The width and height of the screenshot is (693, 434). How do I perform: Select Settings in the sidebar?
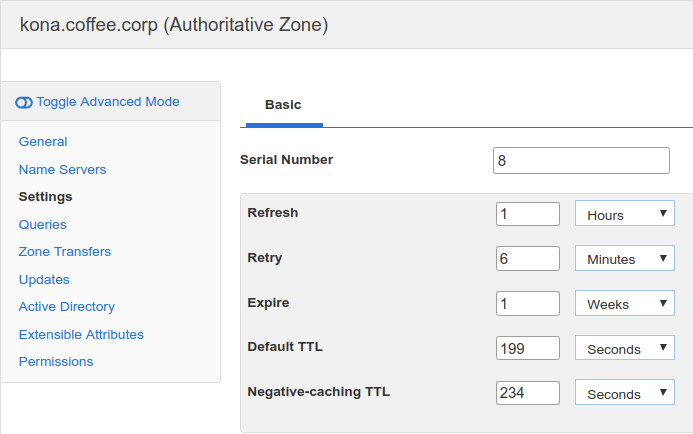pyautogui.click(x=45, y=197)
